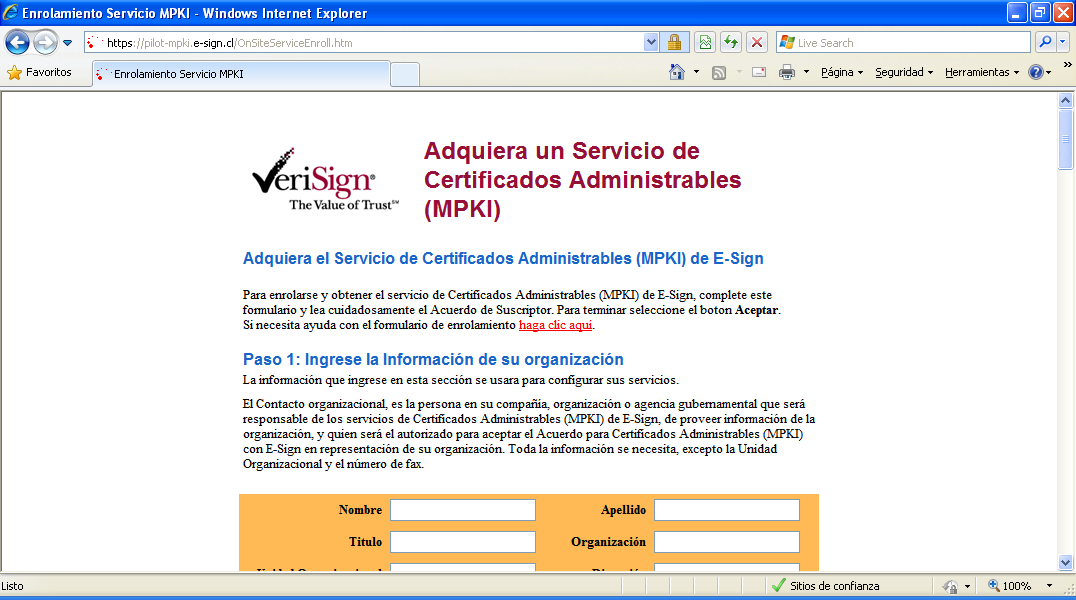Expand the Herramientas dropdown menu
The height and width of the screenshot is (600, 1076).
click(981, 72)
